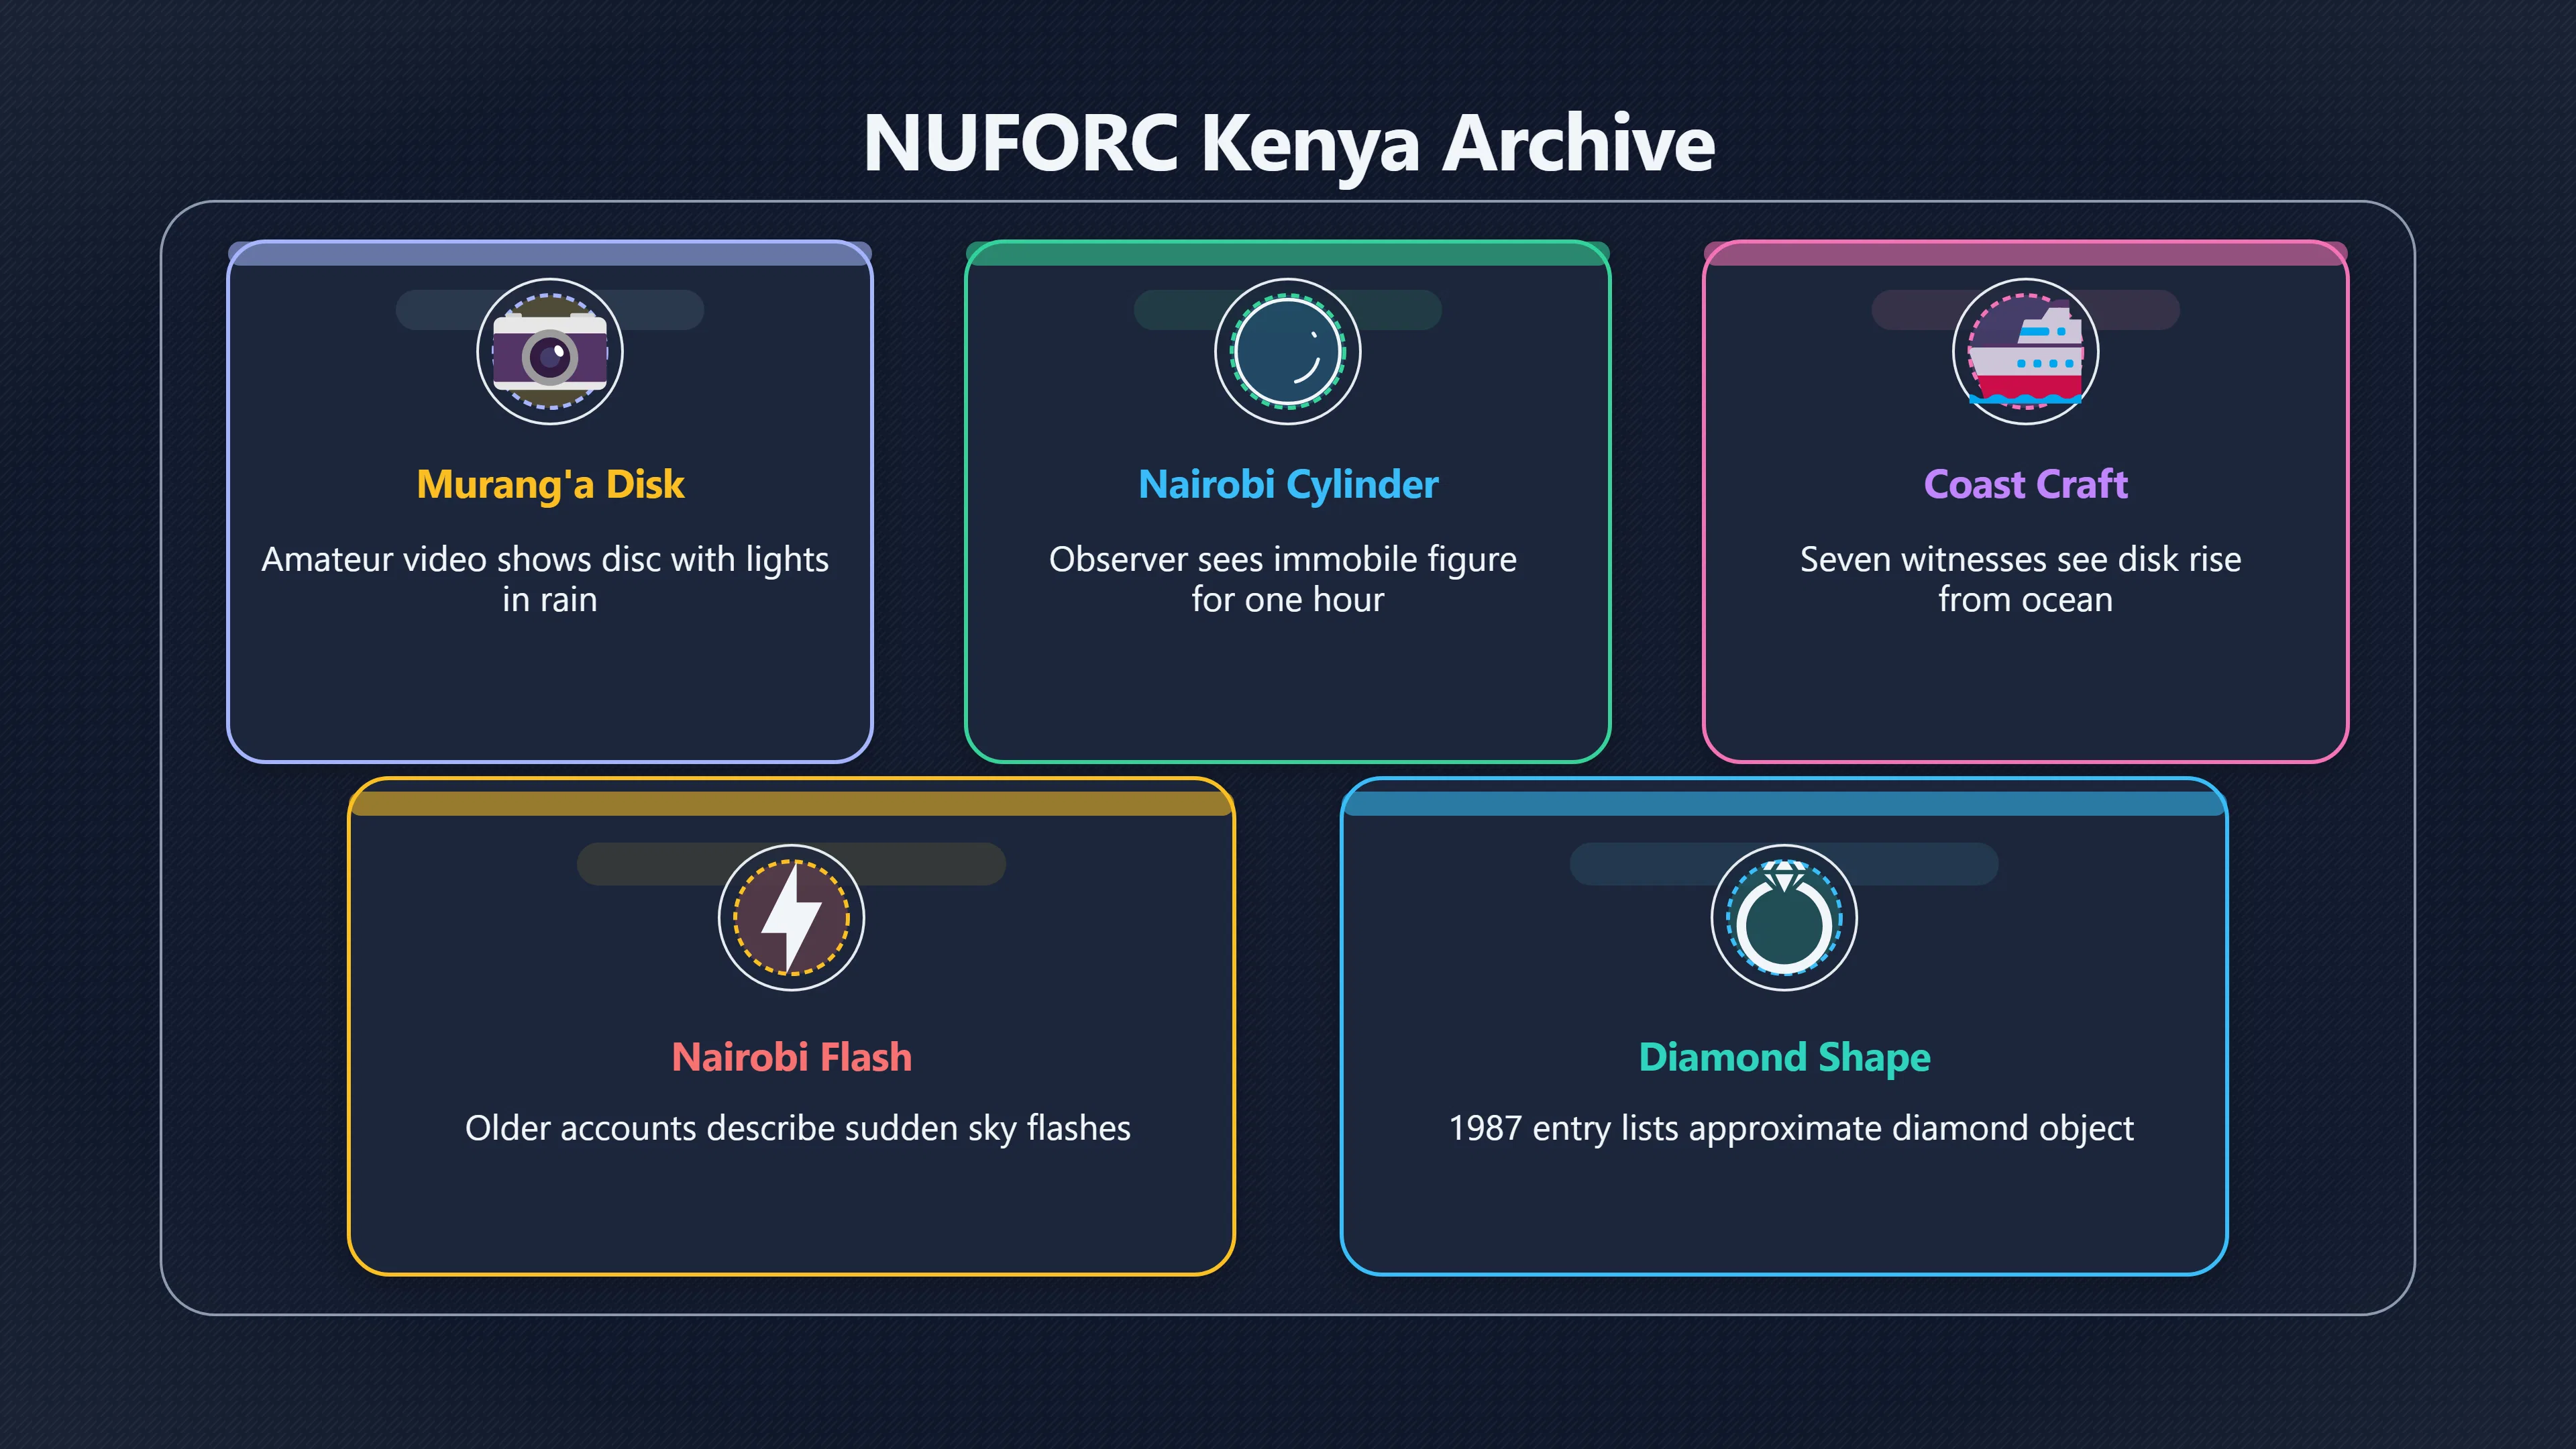
Task: Select the Murang'a Disk heading
Action: point(550,485)
